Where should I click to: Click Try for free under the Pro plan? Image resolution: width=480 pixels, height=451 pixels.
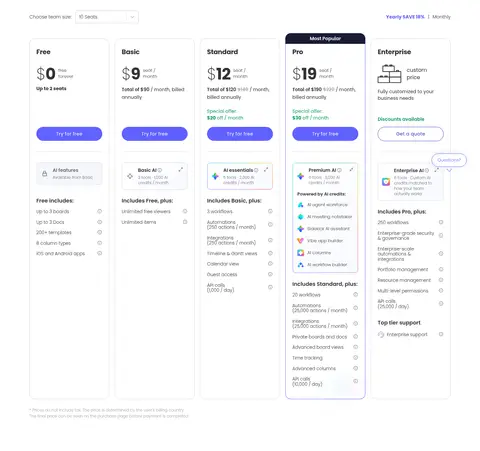(x=325, y=134)
